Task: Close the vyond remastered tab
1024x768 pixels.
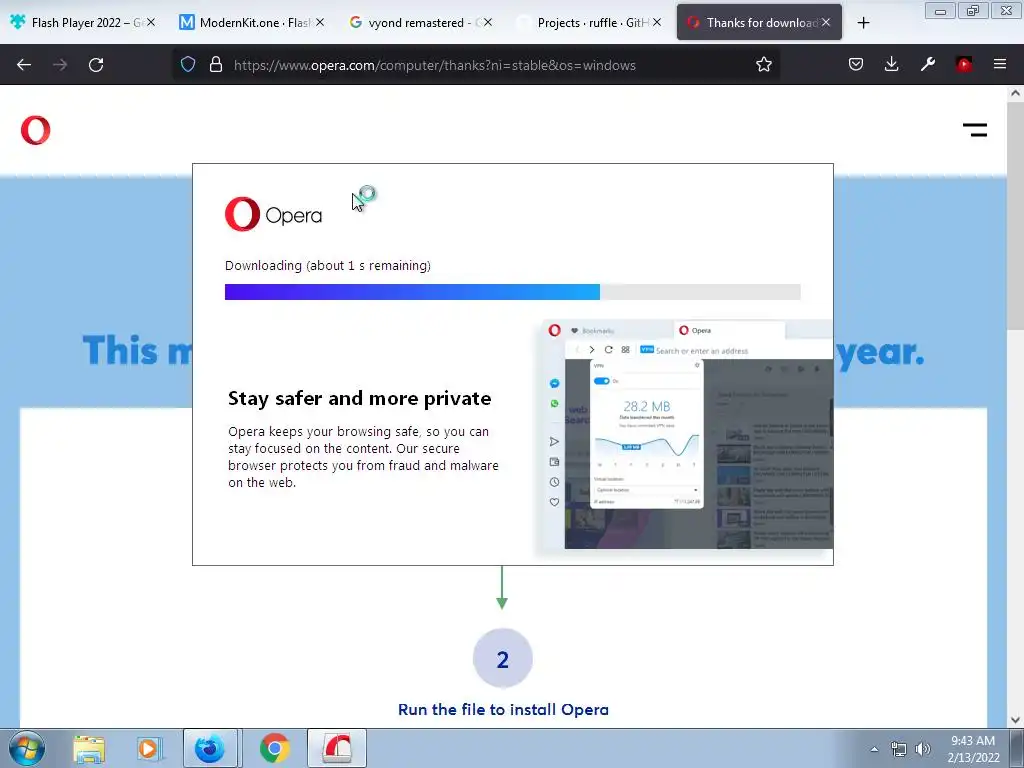Action: click(488, 23)
